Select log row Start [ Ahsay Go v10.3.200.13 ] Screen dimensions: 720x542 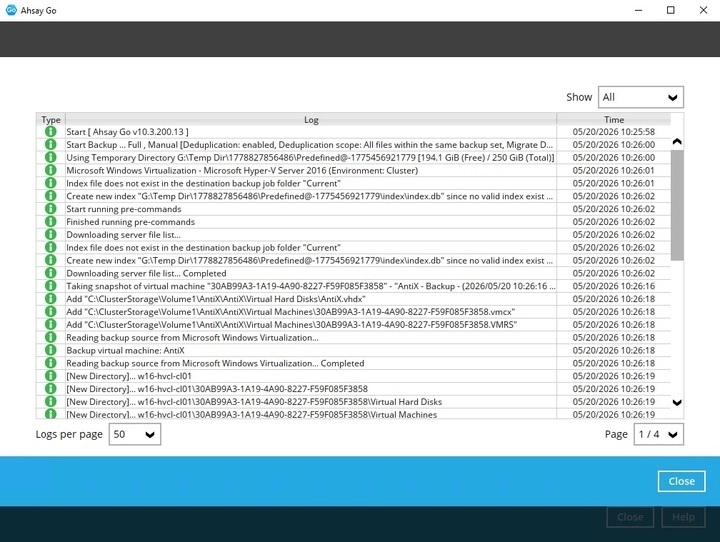353,132
